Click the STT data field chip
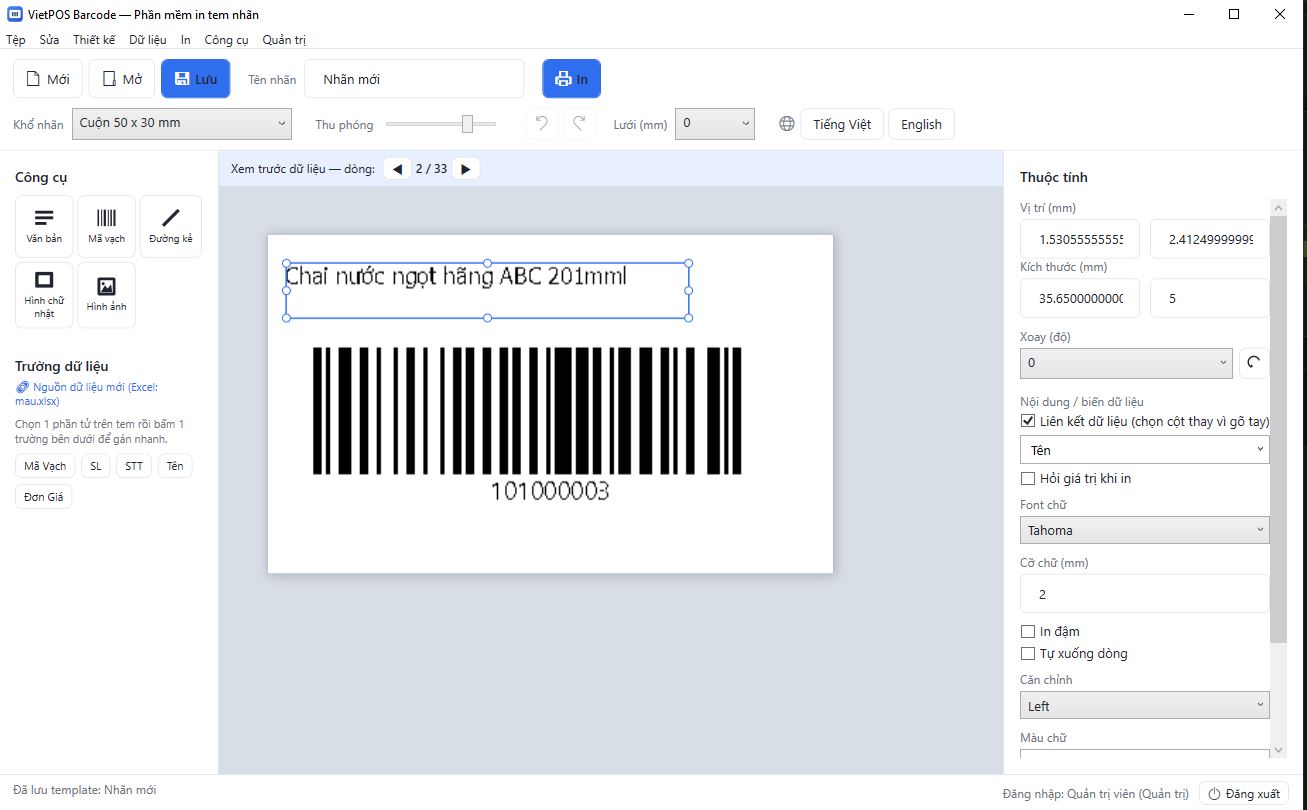This screenshot has width=1307, height=810. tap(134, 466)
